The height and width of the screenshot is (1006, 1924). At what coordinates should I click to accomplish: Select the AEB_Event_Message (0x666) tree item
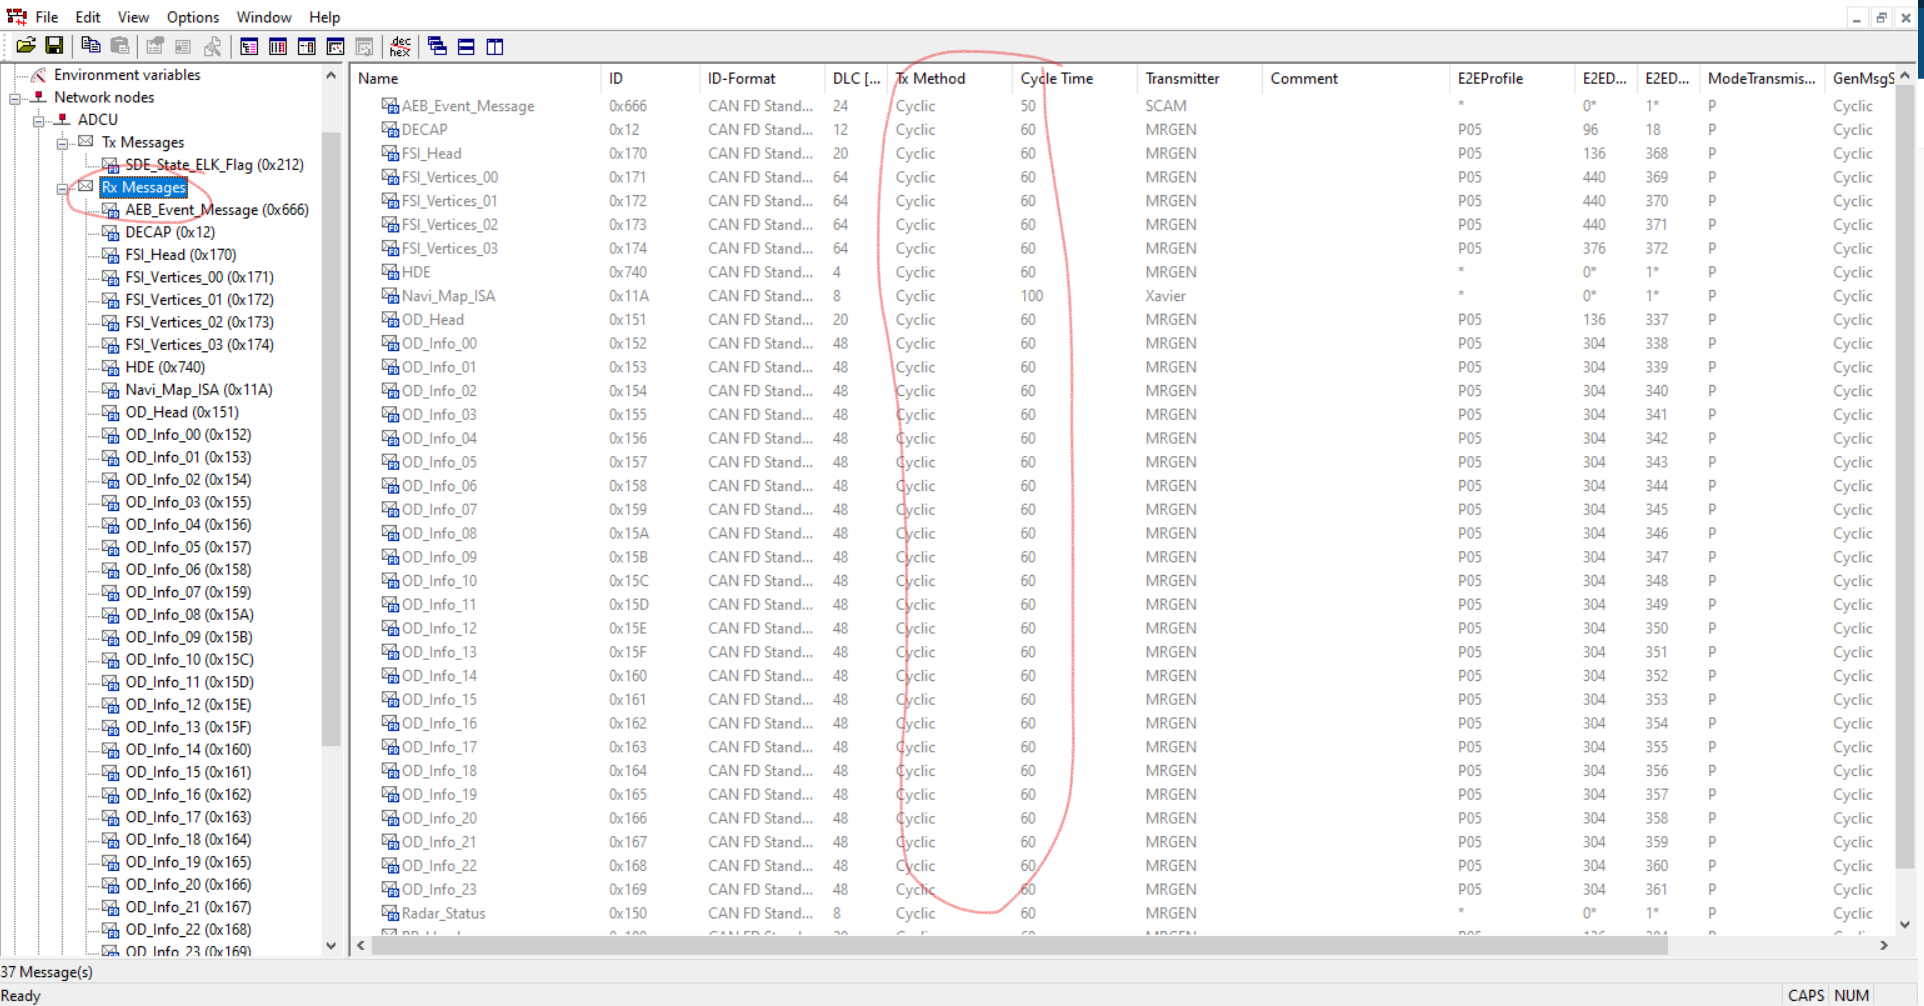(216, 210)
